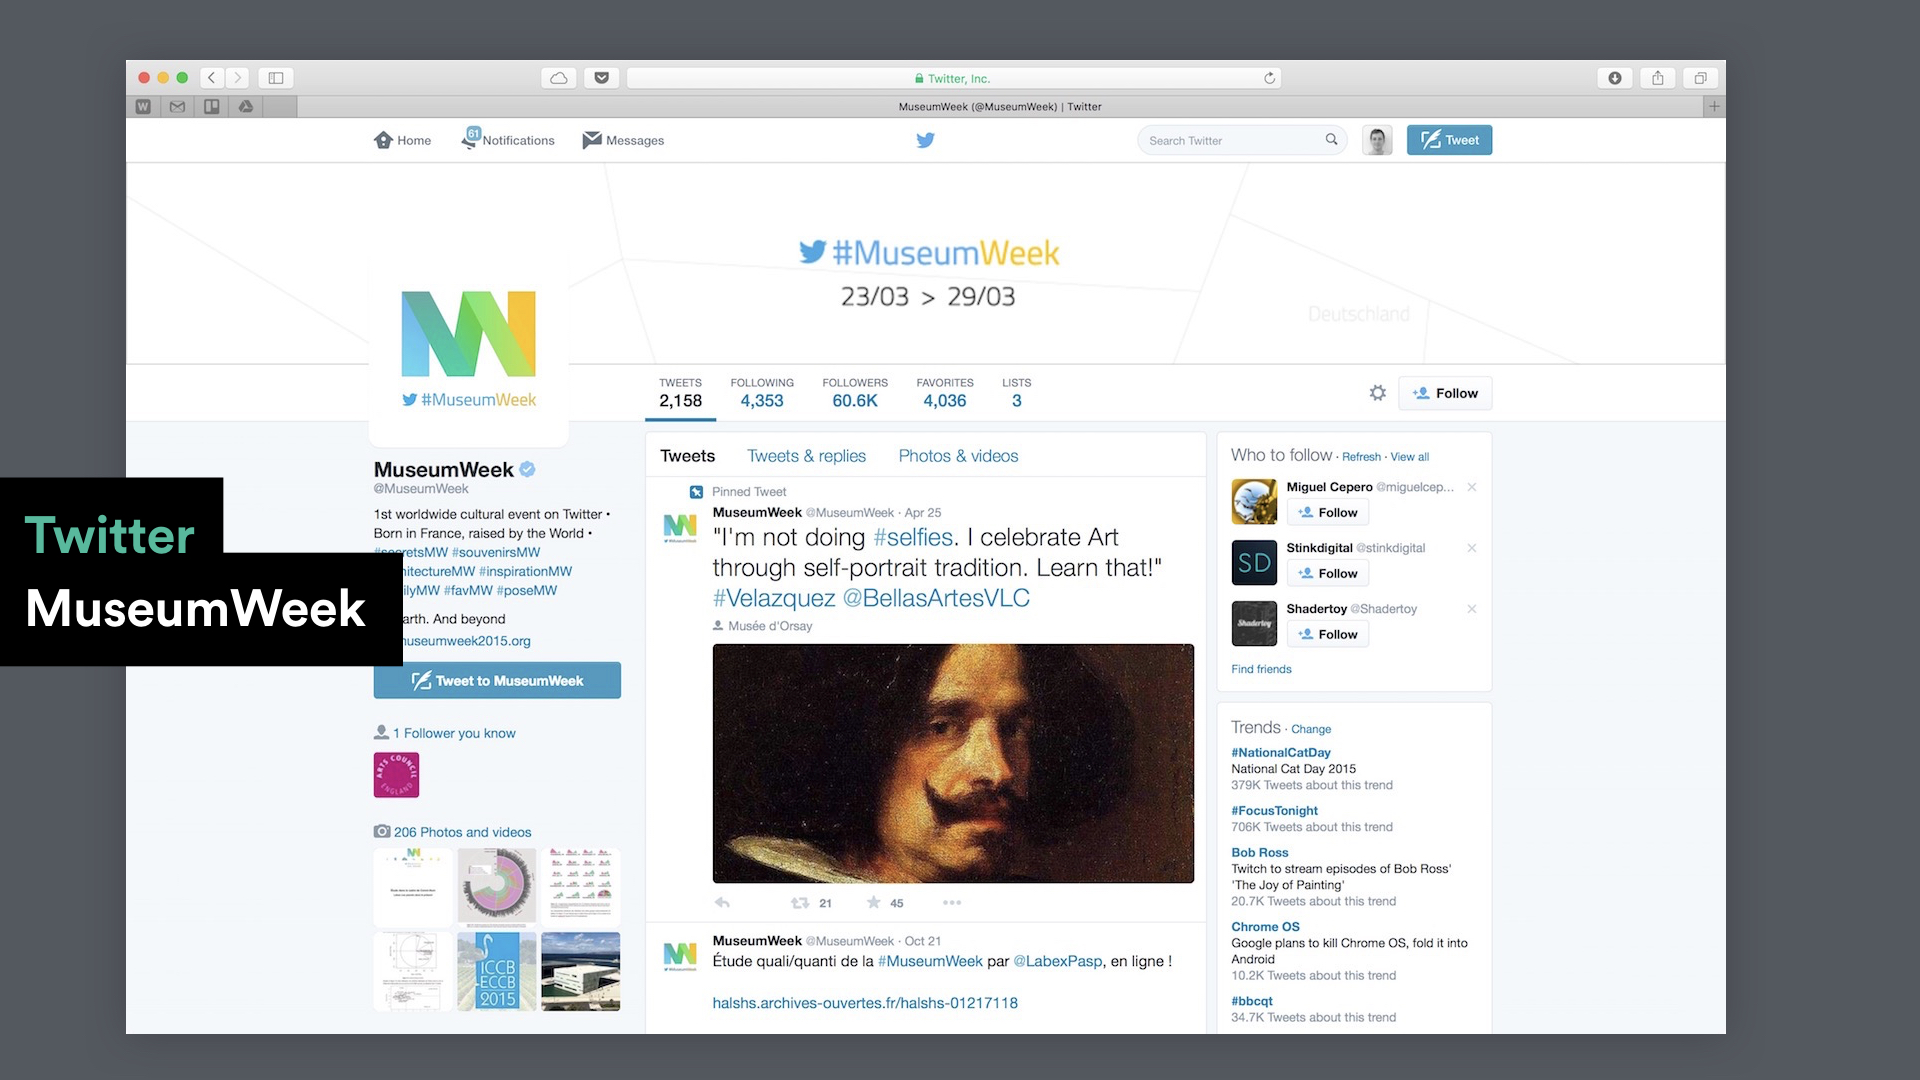
Task: Add a new tab with plus button
Action: pos(1714,106)
